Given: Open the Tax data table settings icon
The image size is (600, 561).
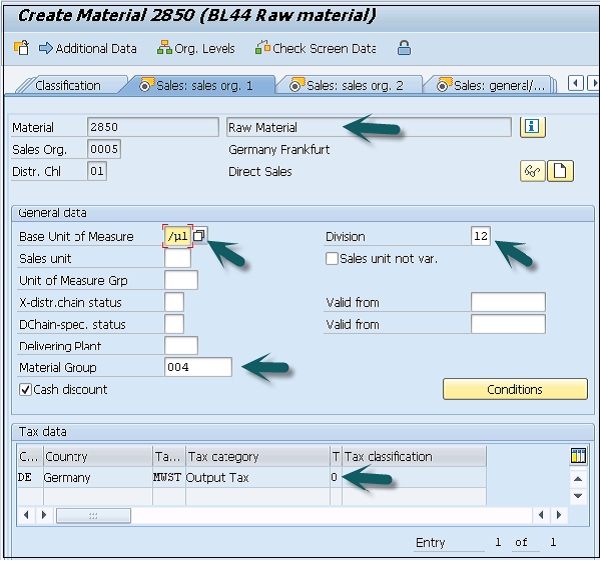Looking at the screenshot, I should click(x=577, y=456).
